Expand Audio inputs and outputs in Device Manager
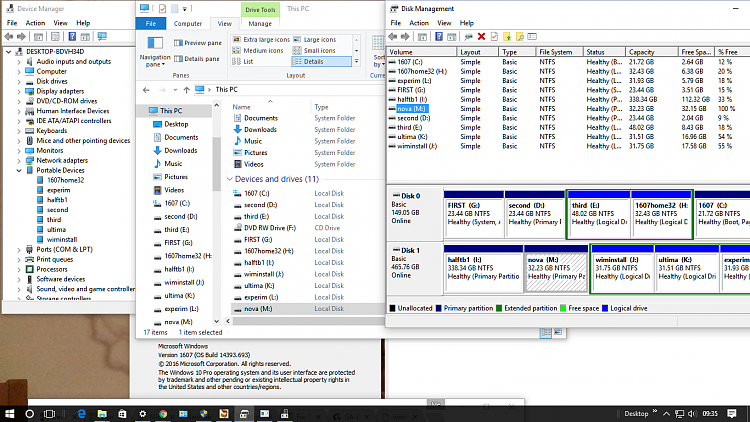 pyautogui.click(x=19, y=62)
